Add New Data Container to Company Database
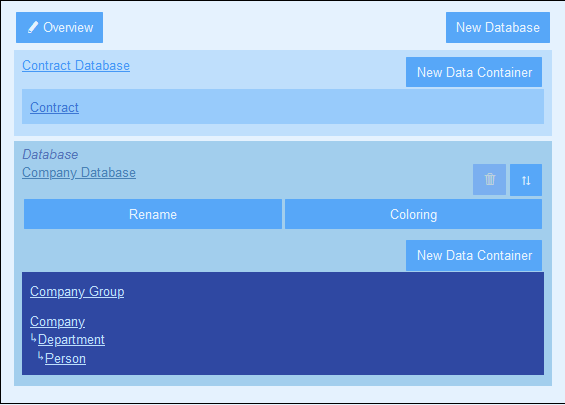 click(x=474, y=255)
